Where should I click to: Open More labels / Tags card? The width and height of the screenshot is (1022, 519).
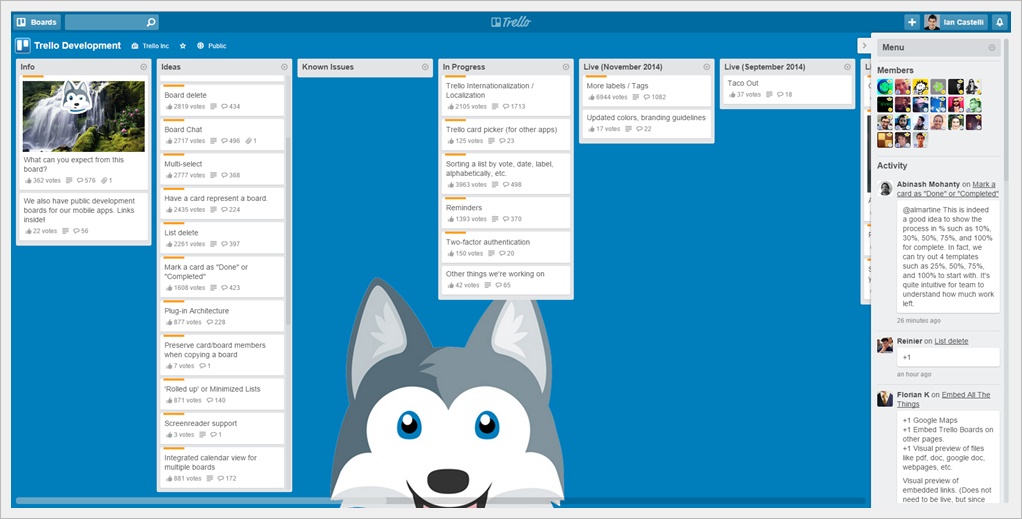tap(647, 91)
